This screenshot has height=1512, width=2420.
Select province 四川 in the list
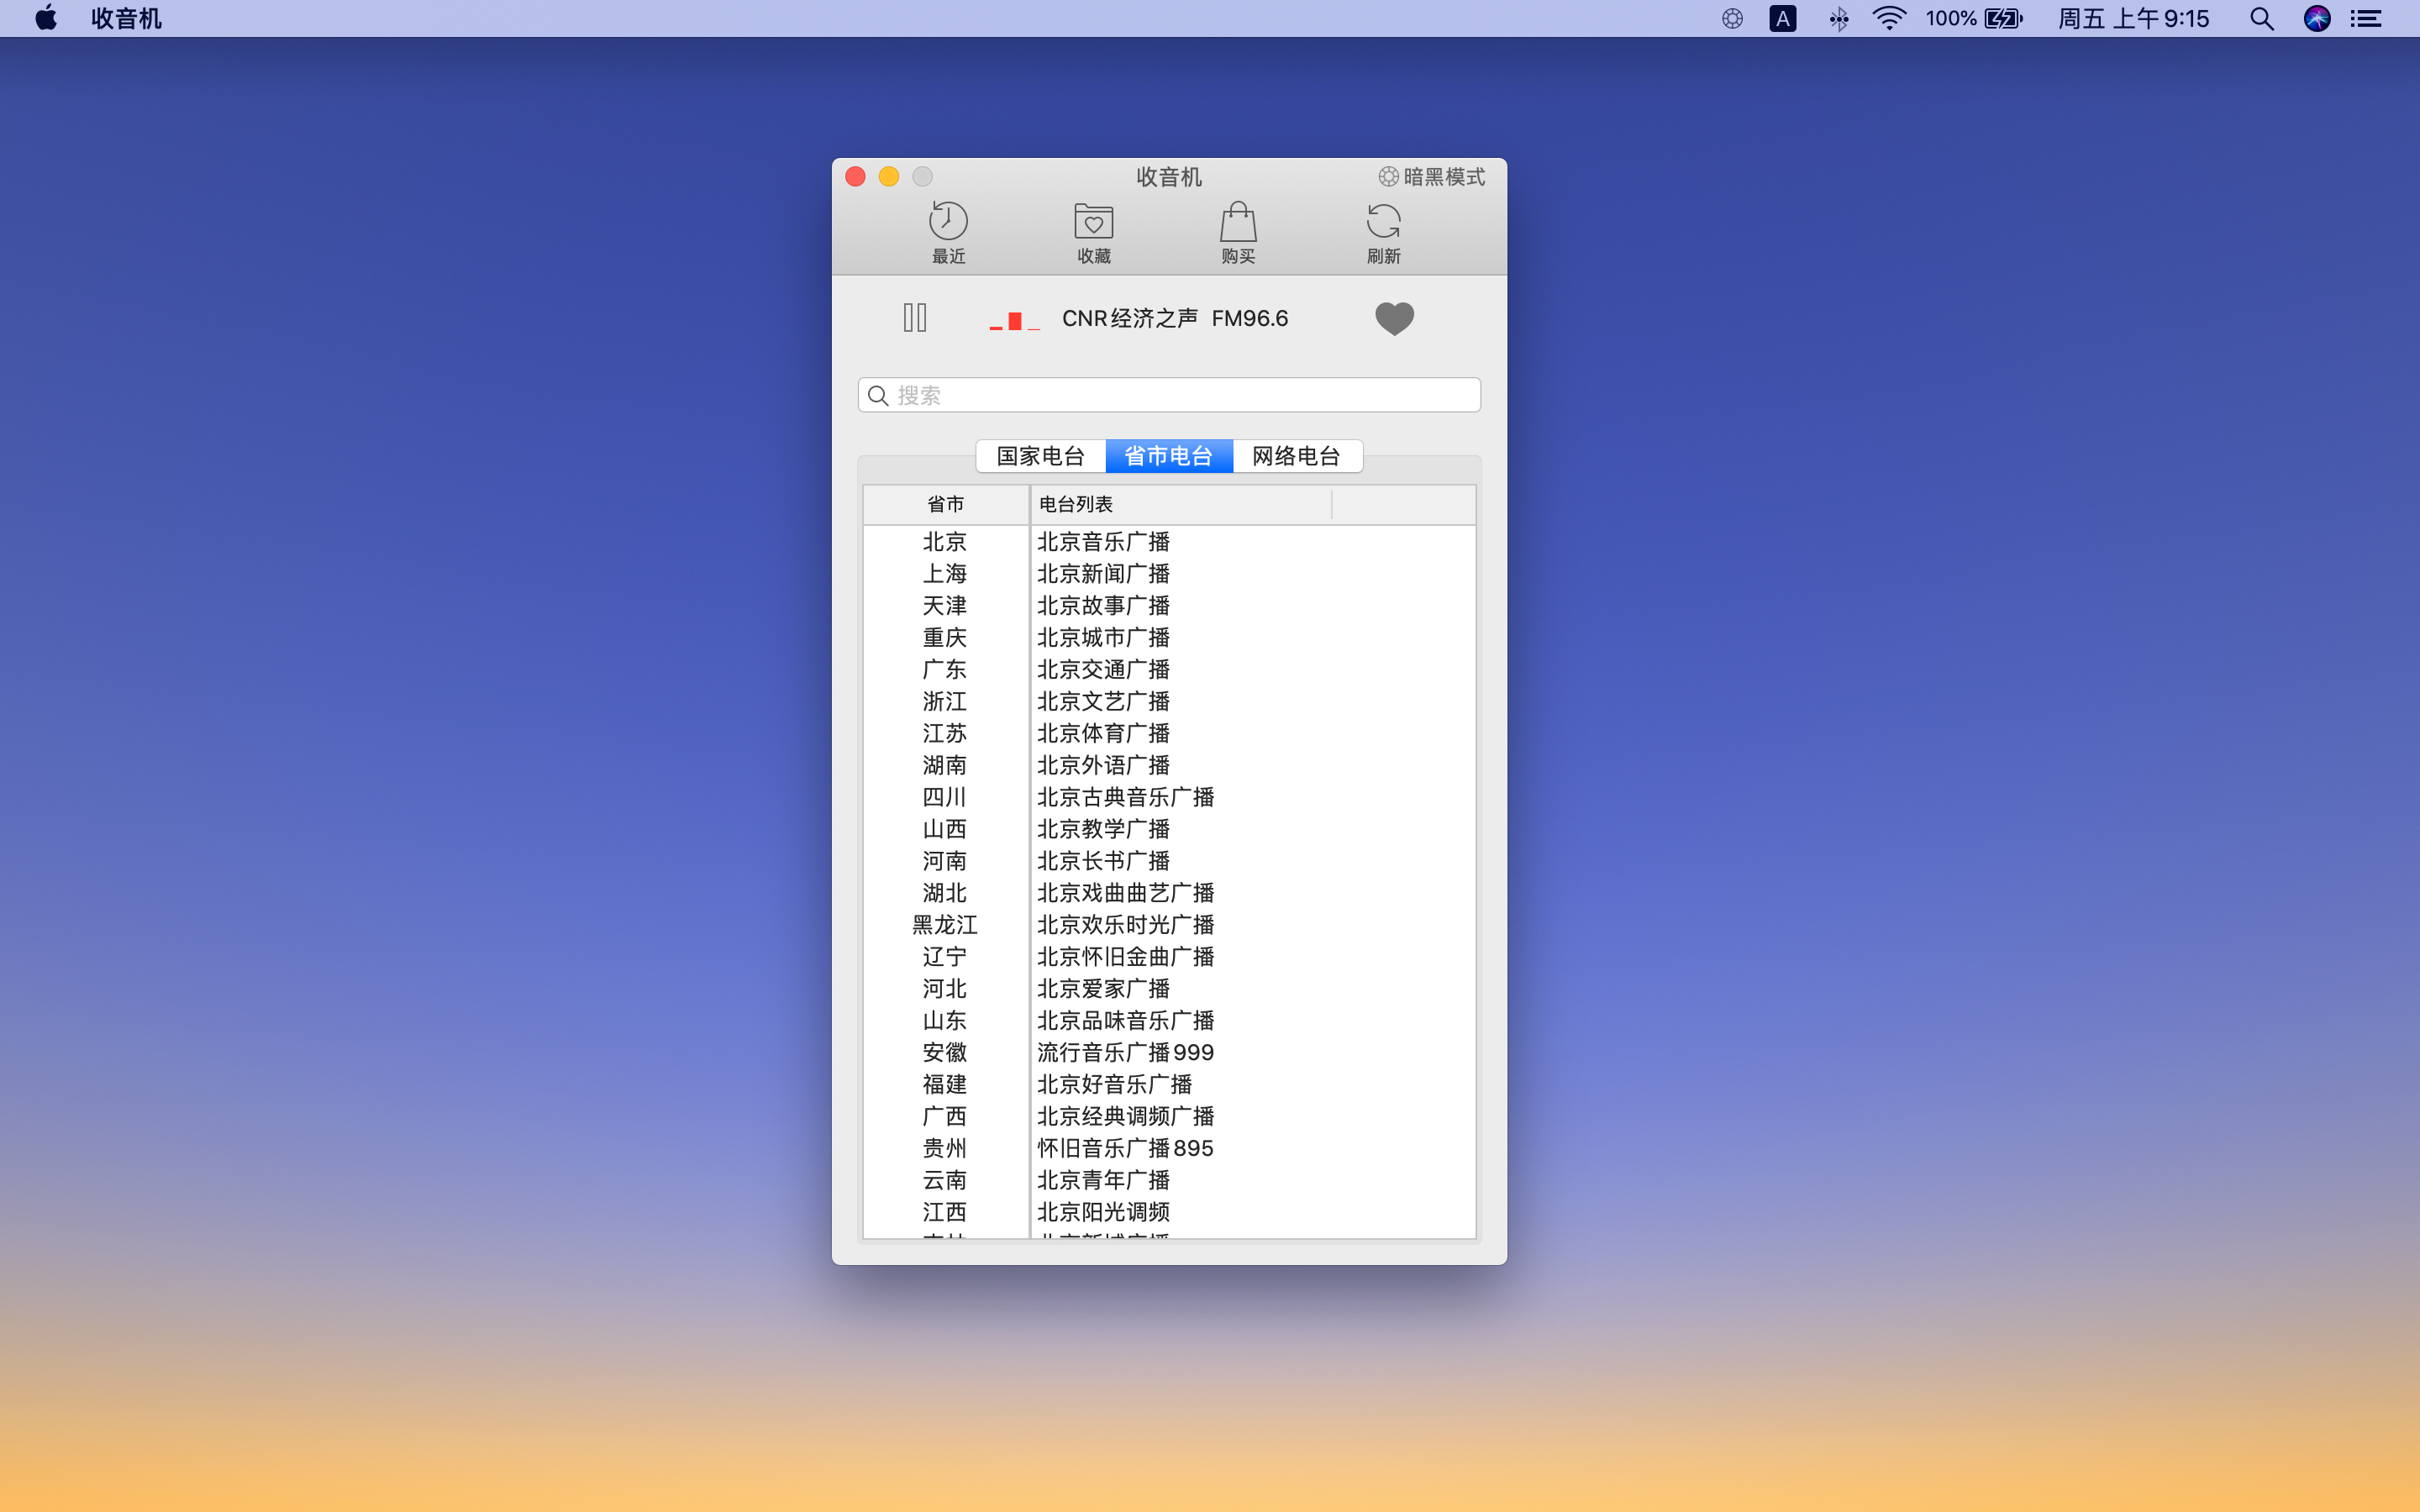945,798
